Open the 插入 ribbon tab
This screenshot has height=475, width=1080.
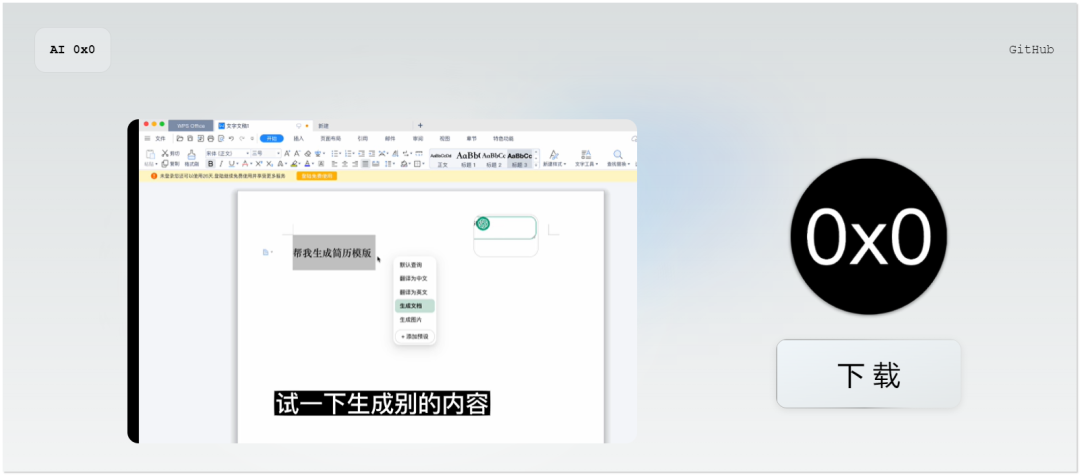coord(298,138)
